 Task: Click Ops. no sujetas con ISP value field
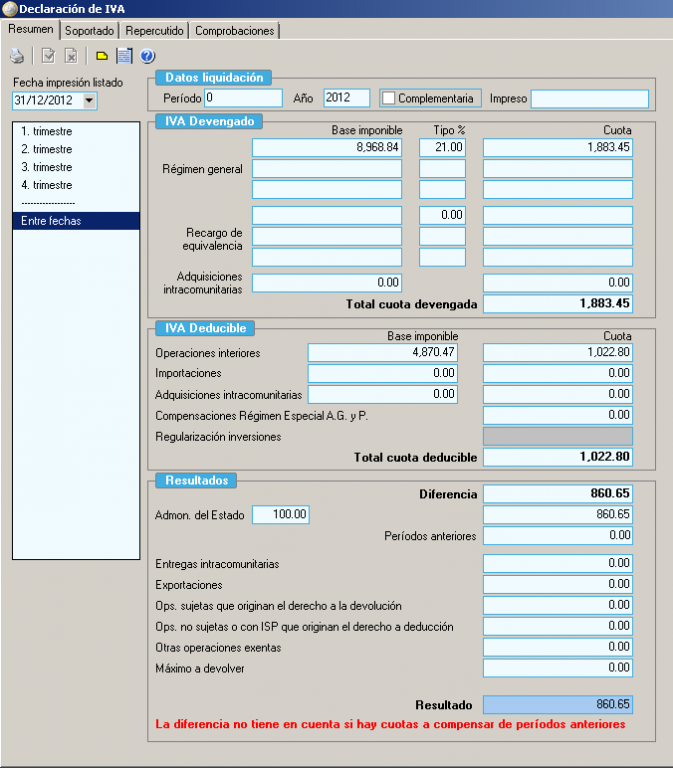click(558, 626)
